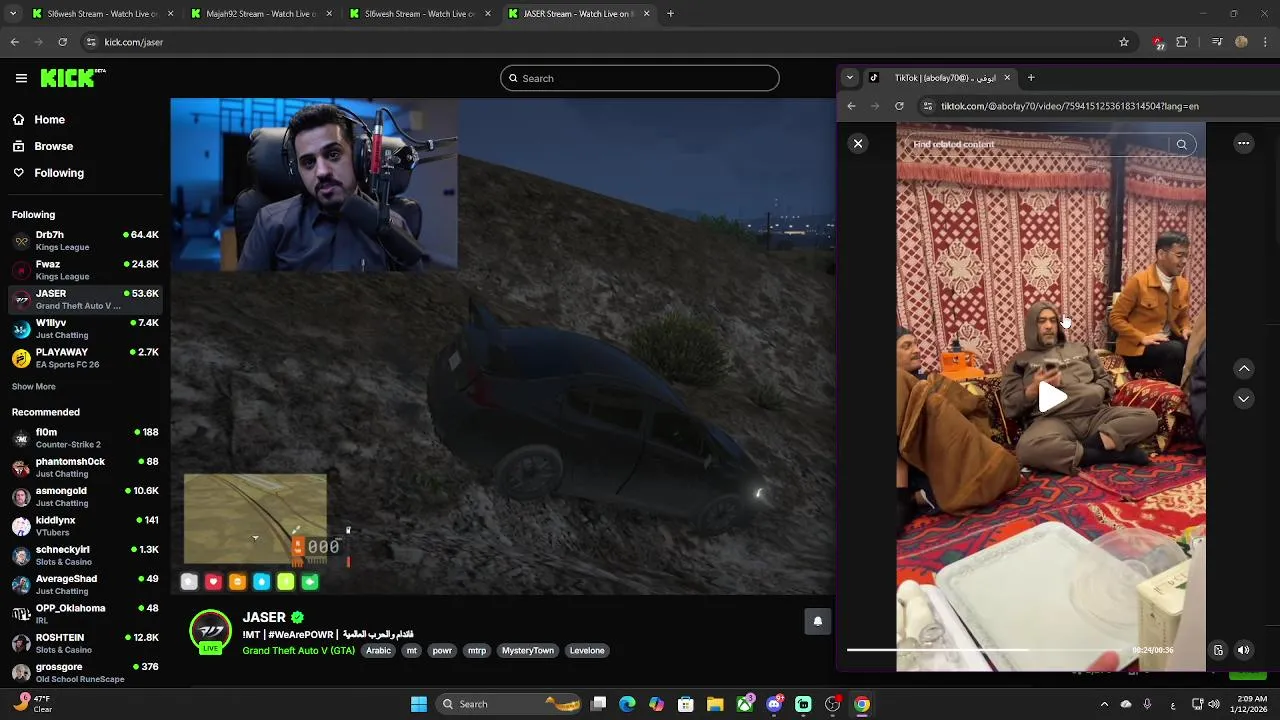Open W1llyv channel in sidebar
The height and width of the screenshot is (720, 1280).
85,329
